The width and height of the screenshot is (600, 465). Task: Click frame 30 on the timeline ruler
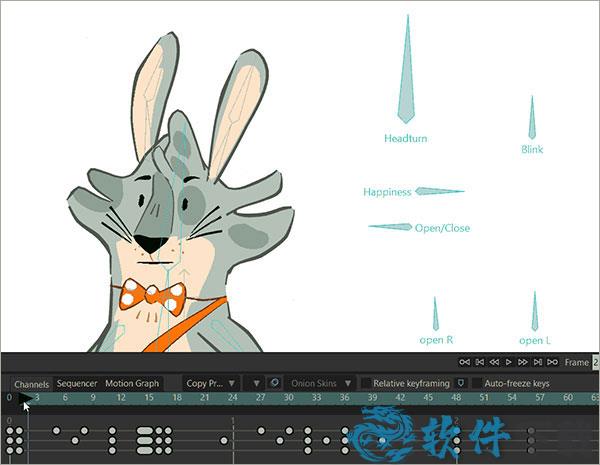[x=288, y=398]
